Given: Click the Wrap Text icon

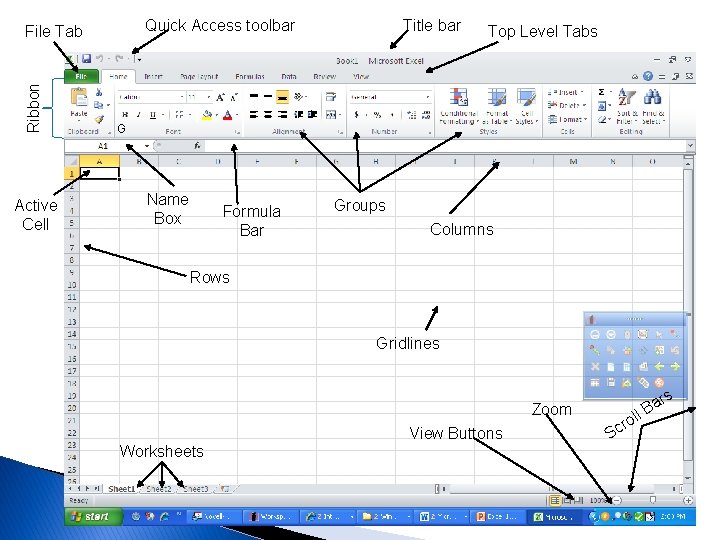Looking at the screenshot, I should point(331,96).
